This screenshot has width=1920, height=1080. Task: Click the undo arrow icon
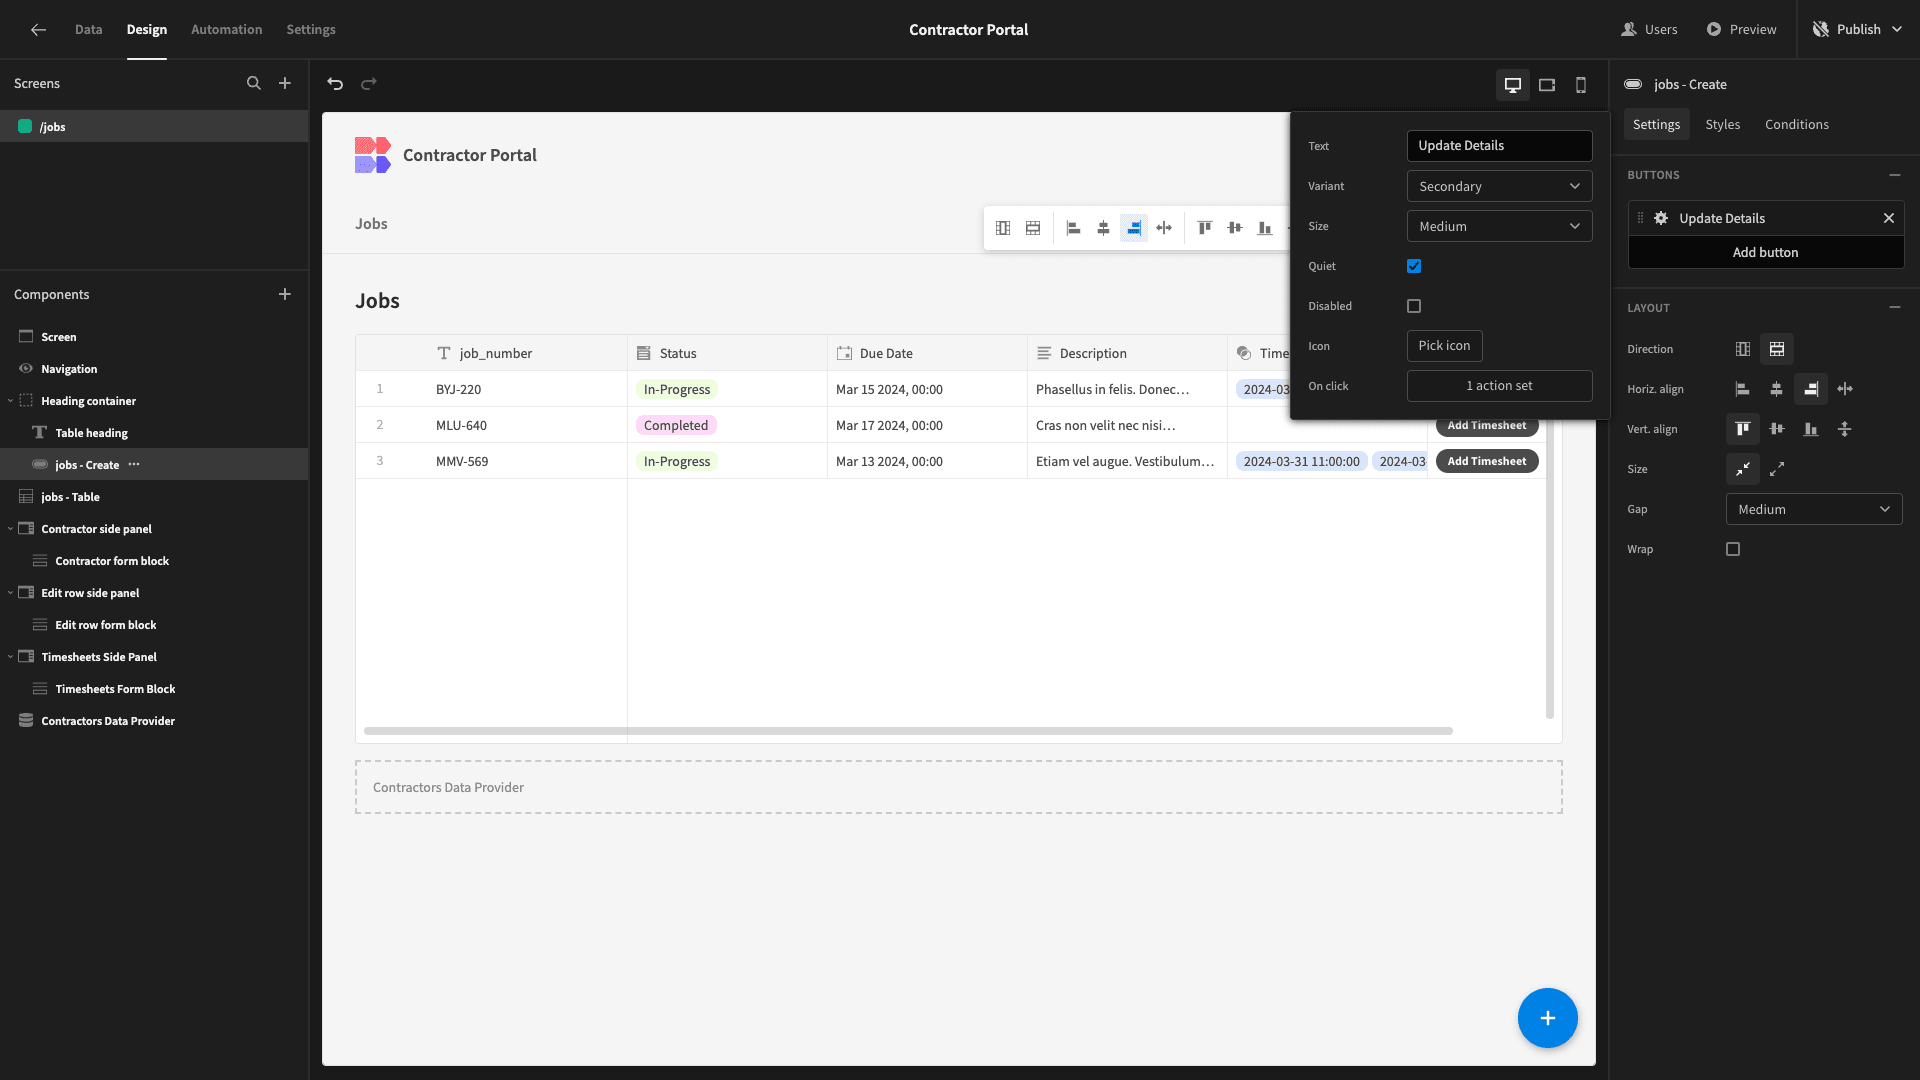(x=335, y=84)
